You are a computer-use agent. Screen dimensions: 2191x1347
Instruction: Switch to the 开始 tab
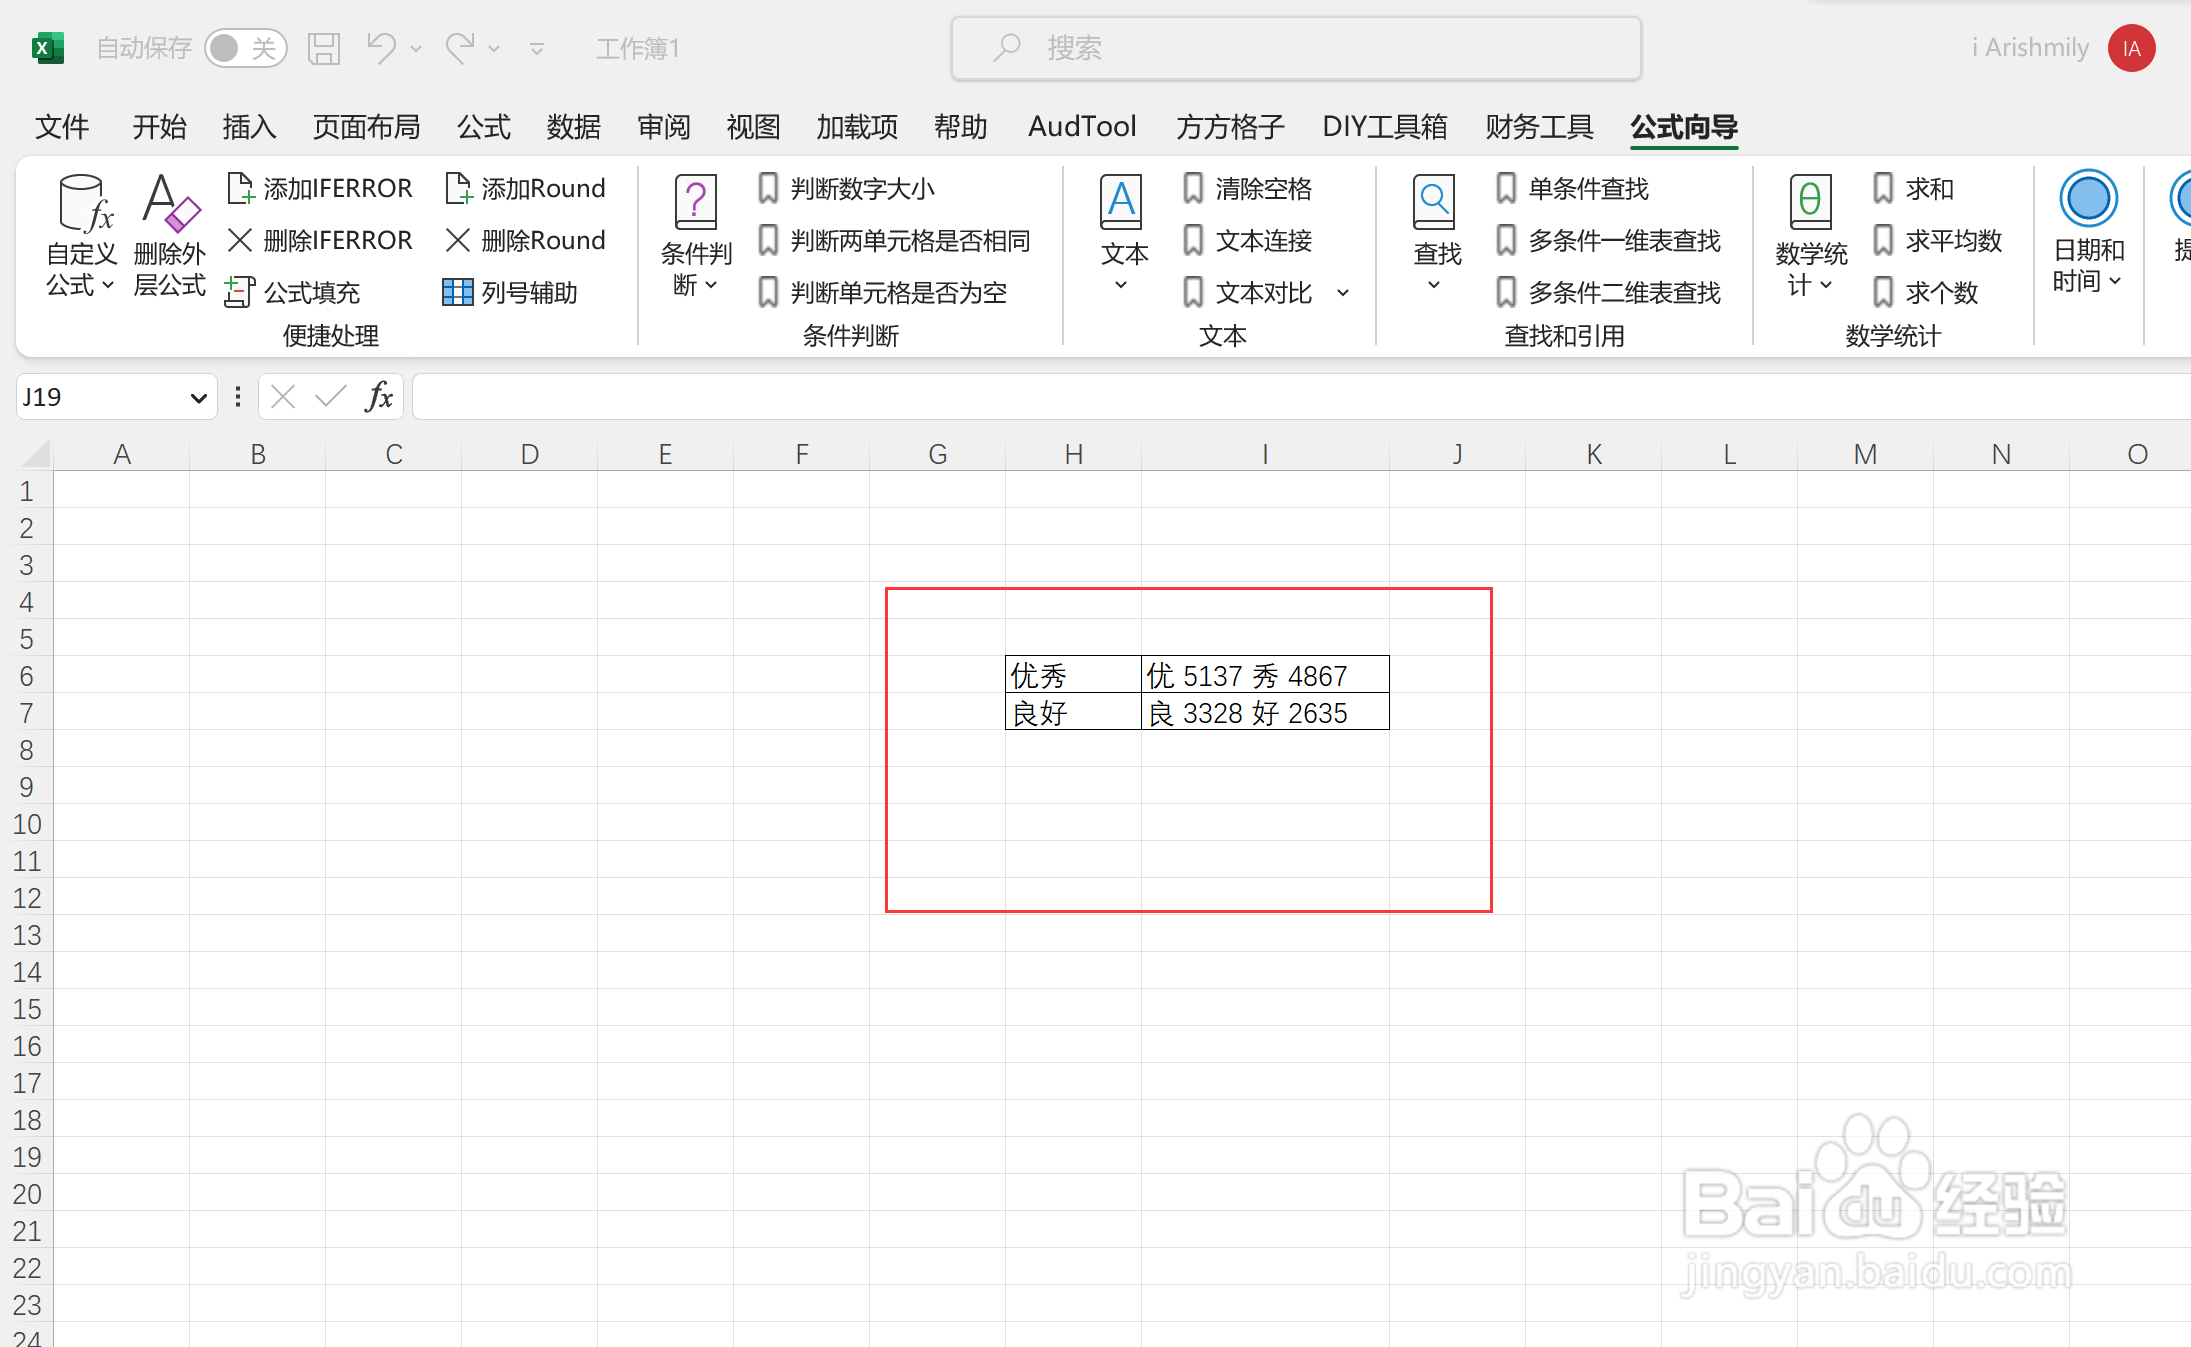point(159,127)
